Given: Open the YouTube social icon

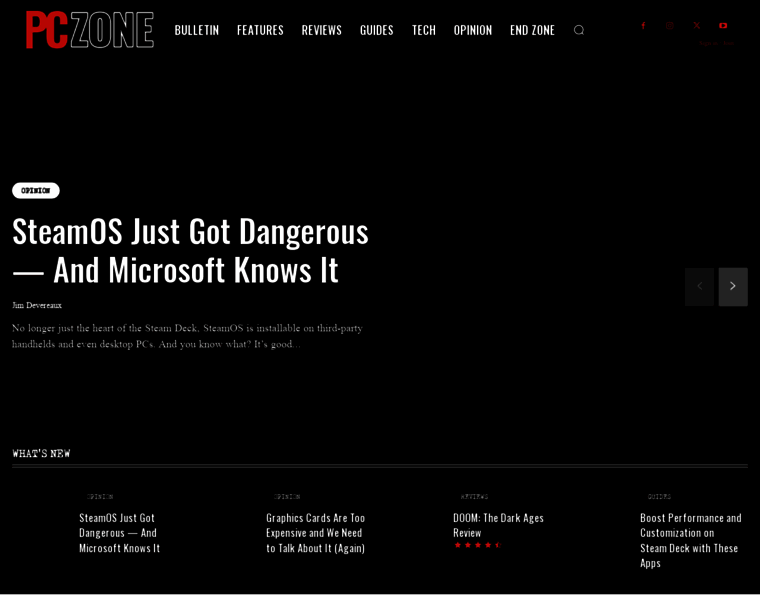Looking at the screenshot, I should 723,25.
